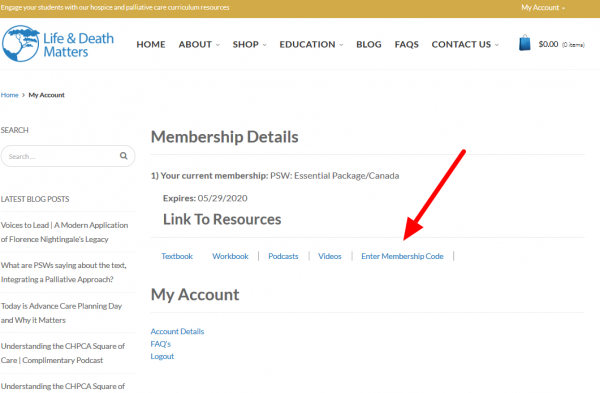Viewport: 600px width, 393px height.
Task: Click the Logout link
Action: coord(162,356)
